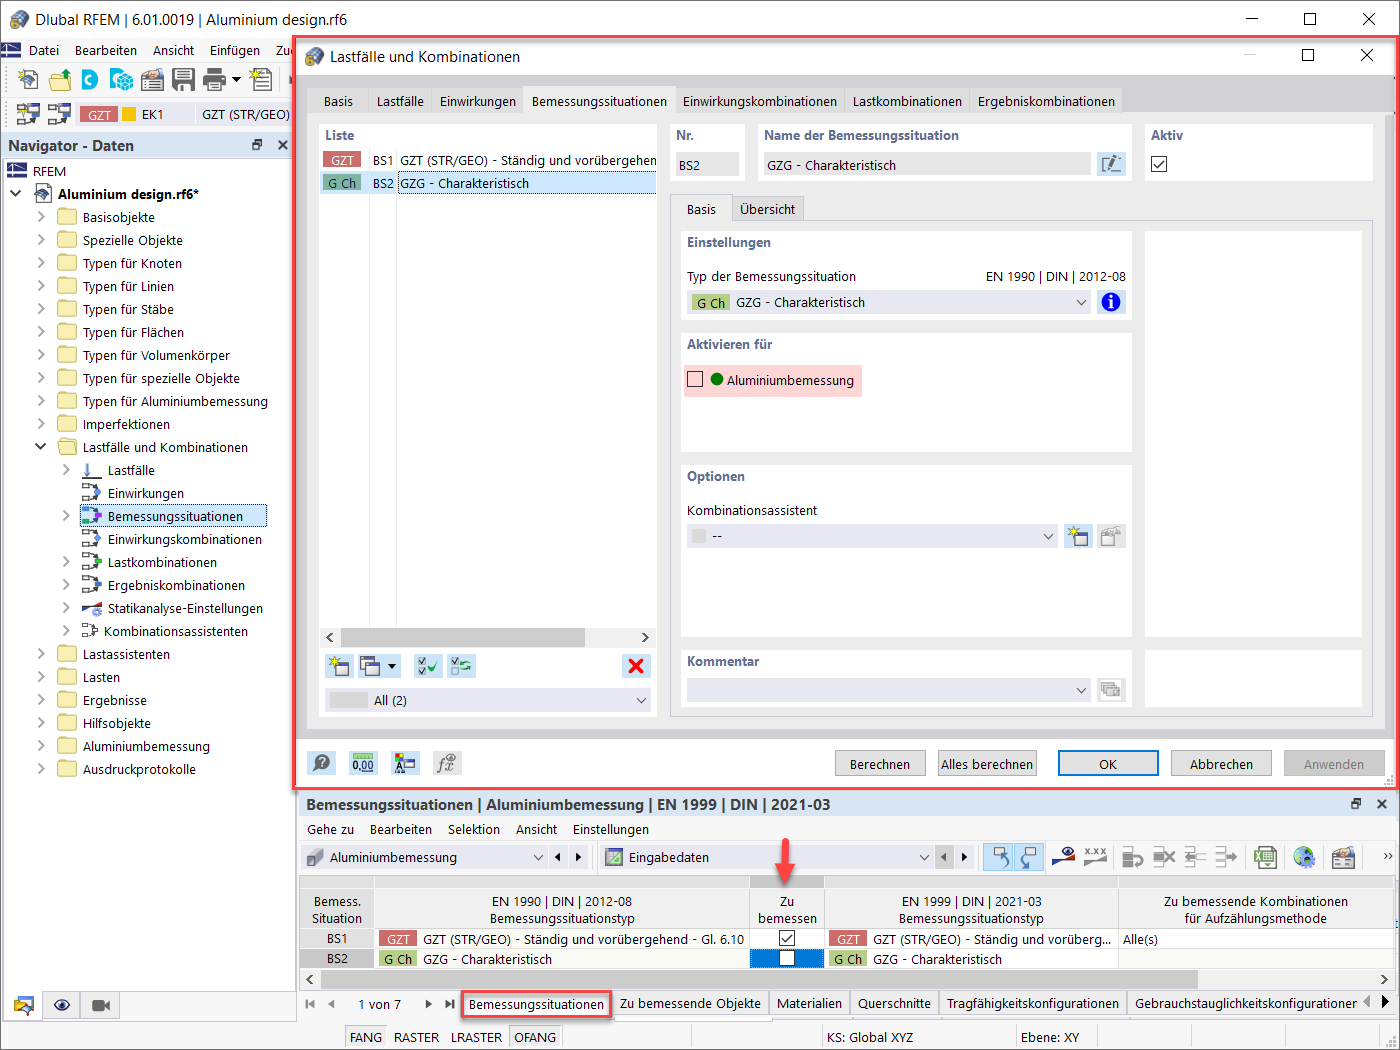Uncheck Zu bemessen for row BS1
Image resolution: width=1400 pixels, height=1050 pixels.
787,938
